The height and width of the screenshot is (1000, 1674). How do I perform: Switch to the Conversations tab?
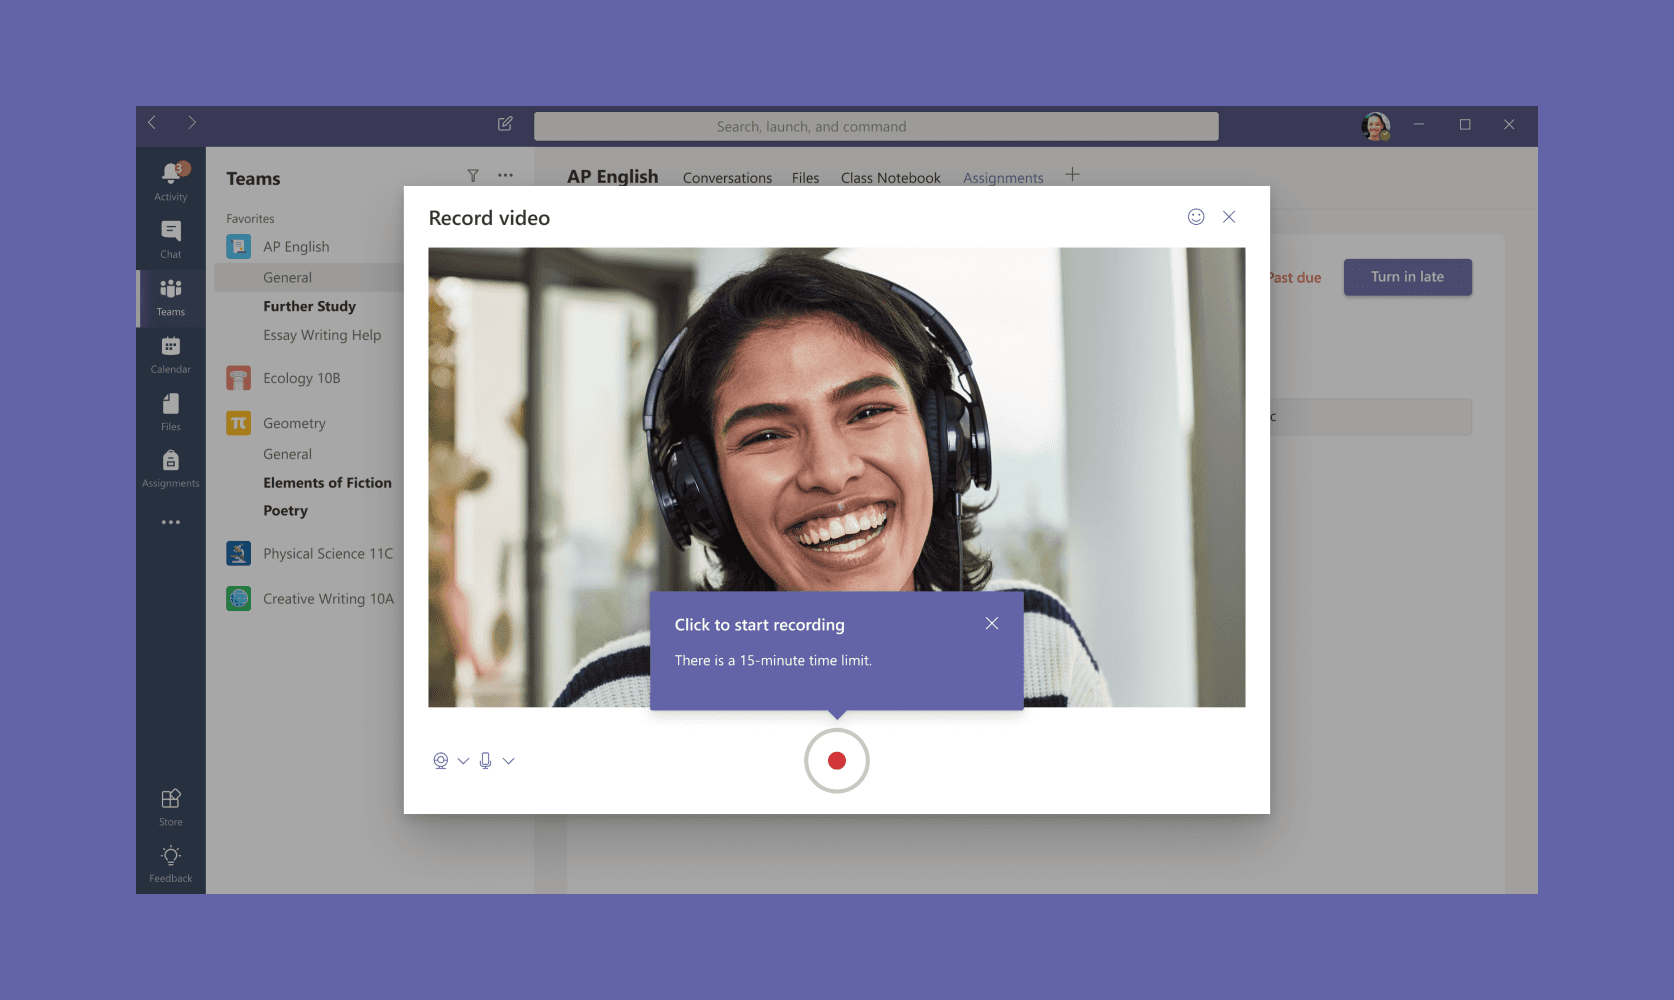point(727,178)
